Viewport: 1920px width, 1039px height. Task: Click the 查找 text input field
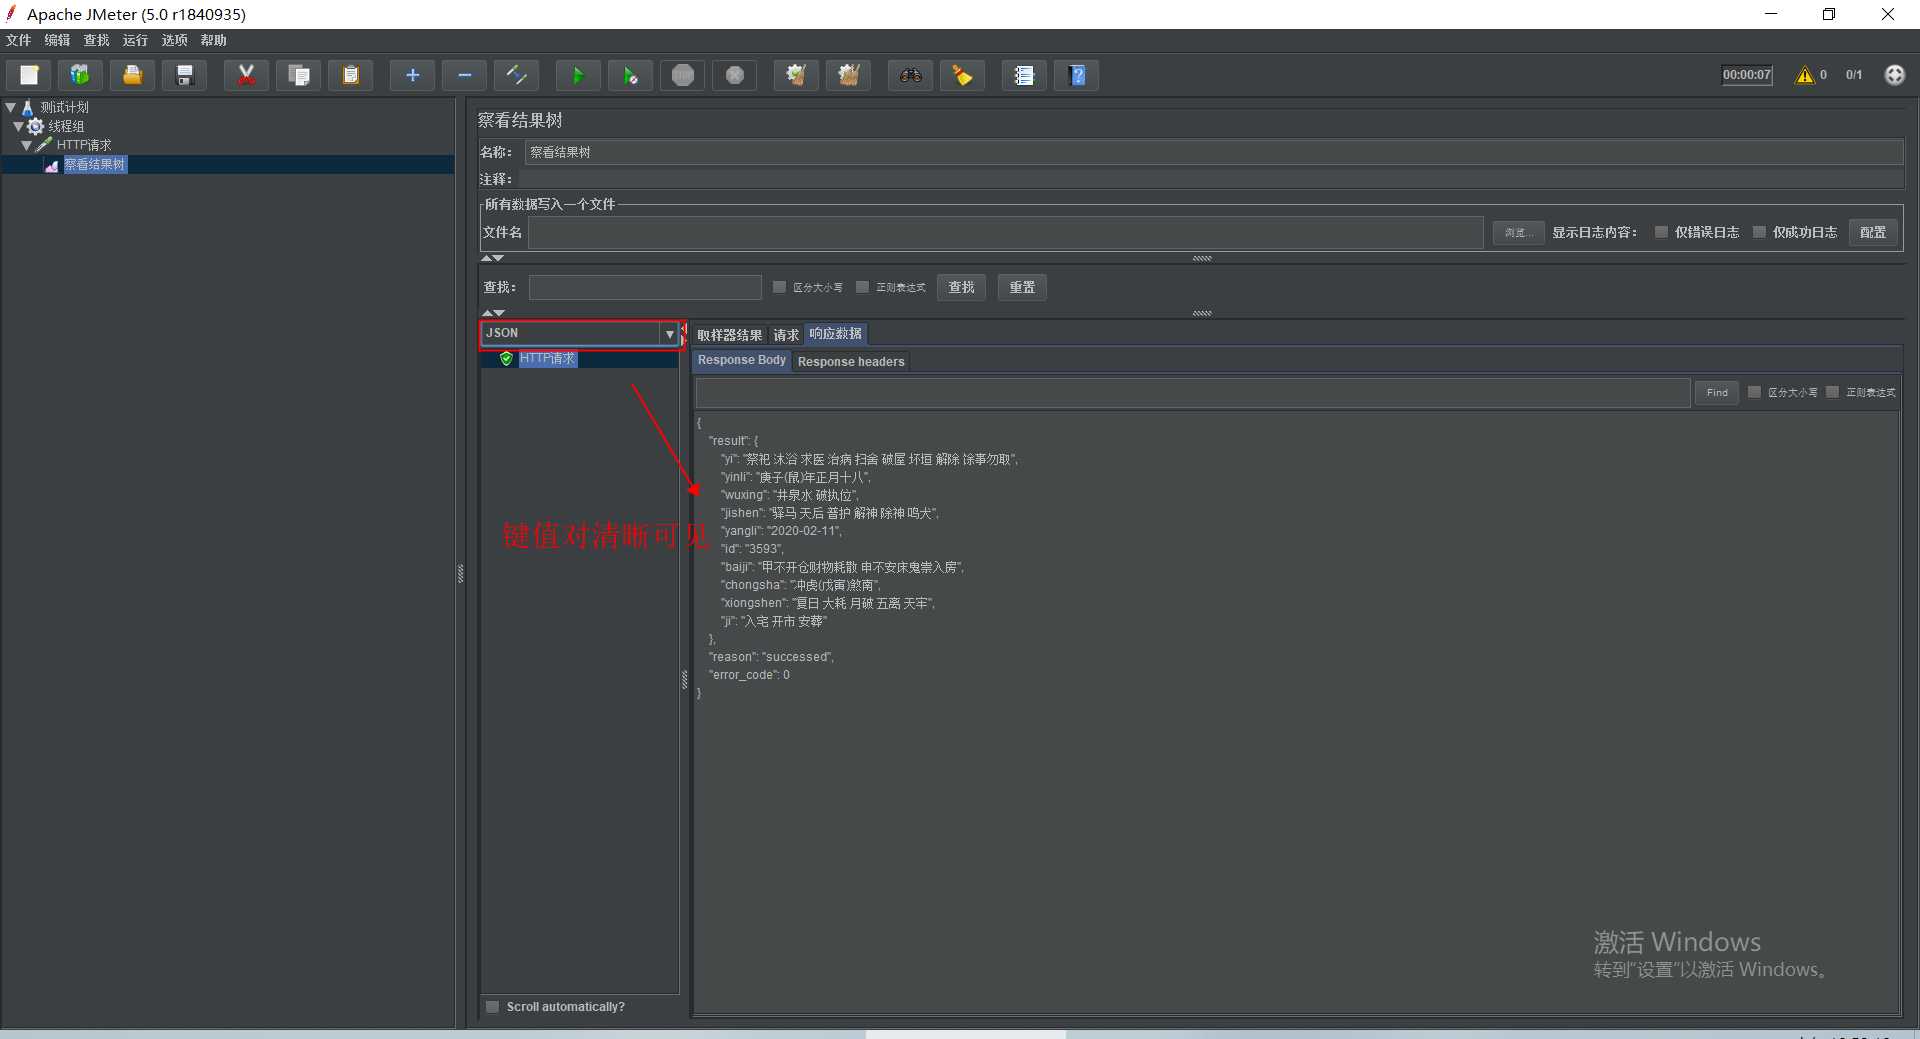(645, 287)
